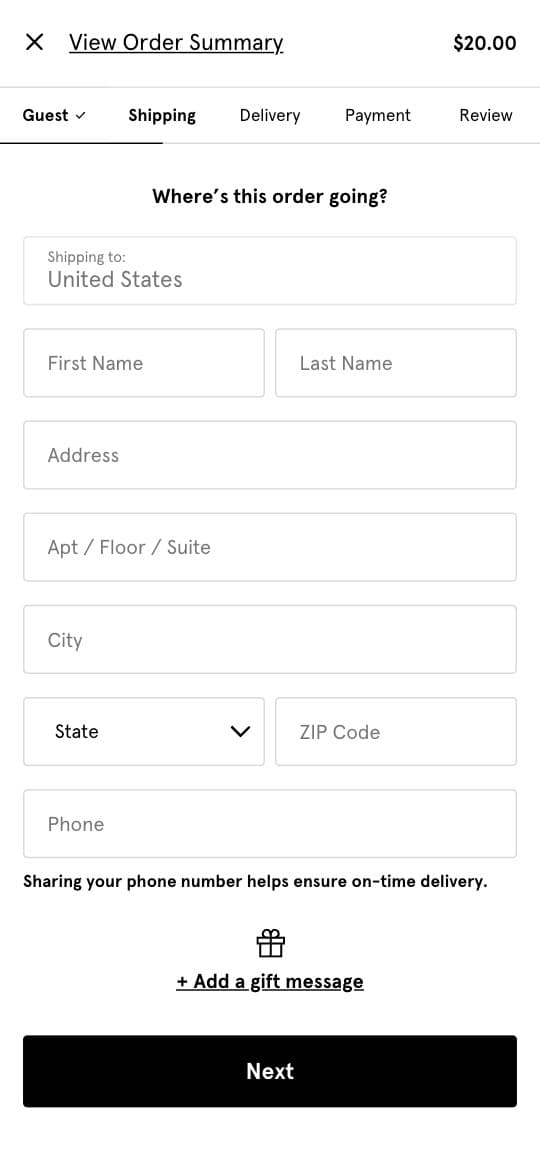The image size is (540, 1170).
Task: Click the ZIP Code field
Action: tap(396, 731)
